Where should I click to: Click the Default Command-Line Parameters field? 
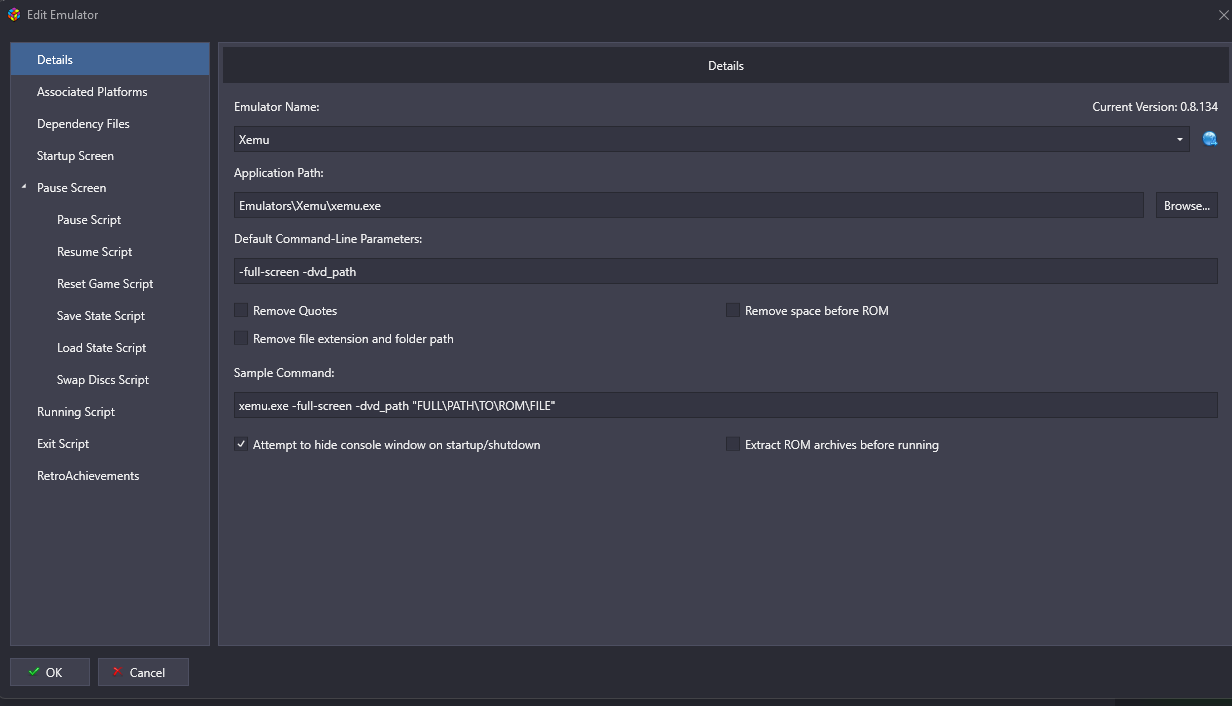(x=725, y=271)
